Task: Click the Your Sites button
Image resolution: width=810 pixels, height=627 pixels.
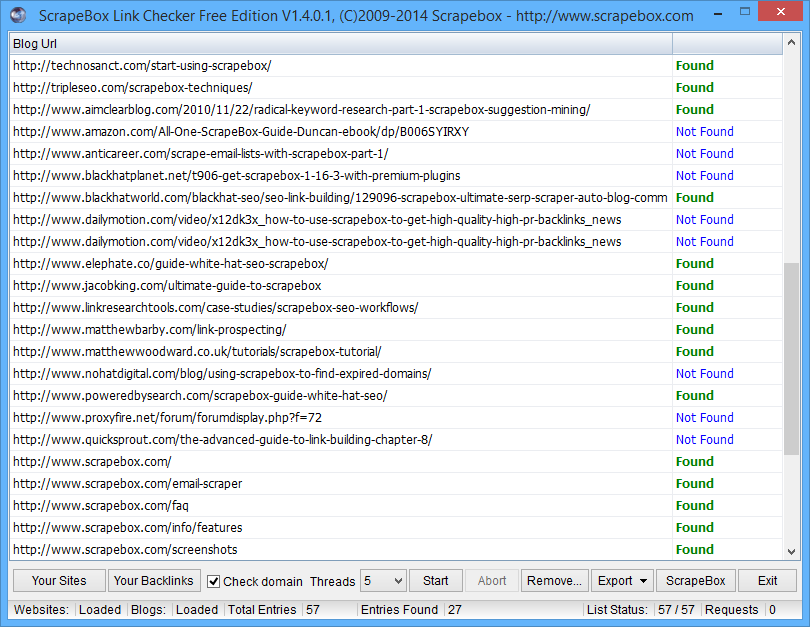Action: 59,581
